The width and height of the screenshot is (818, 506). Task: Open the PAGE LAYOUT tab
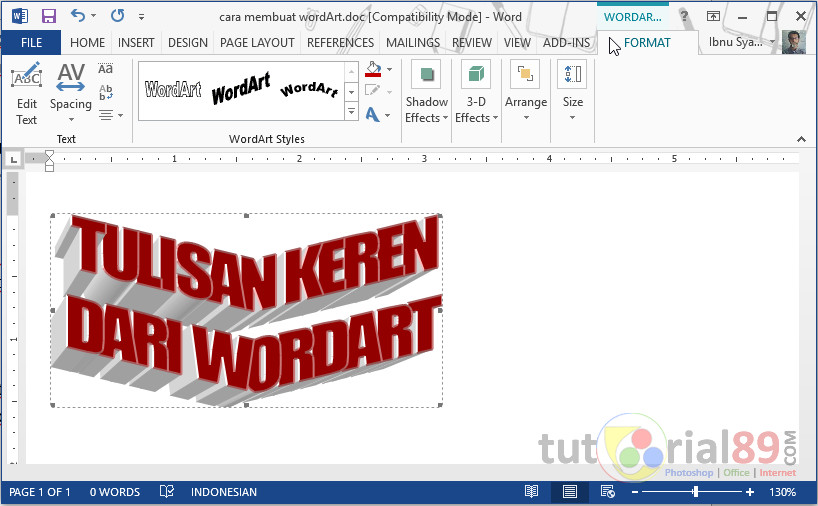coord(257,43)
